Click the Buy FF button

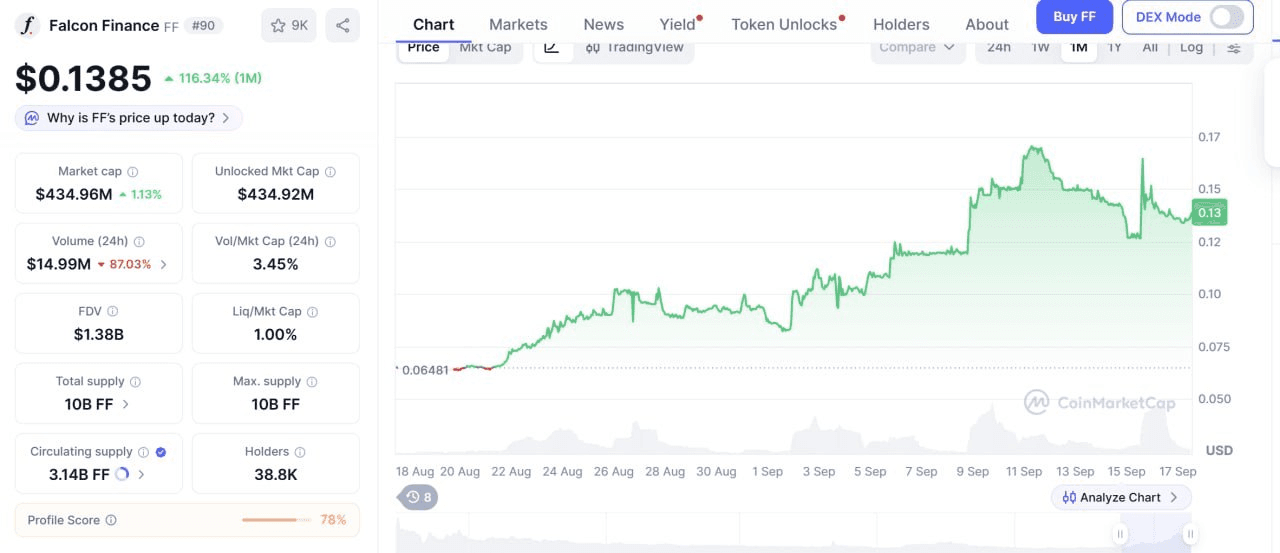click(x=1074, y=17)
